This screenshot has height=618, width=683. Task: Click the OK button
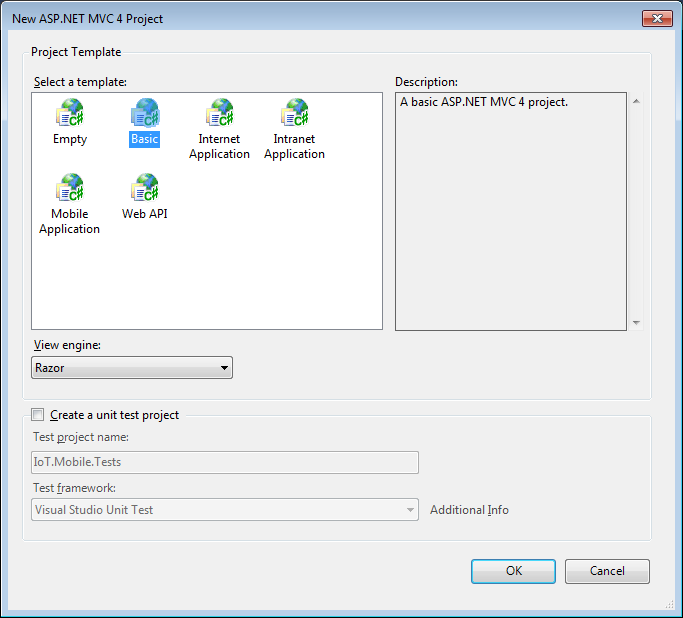513,571
